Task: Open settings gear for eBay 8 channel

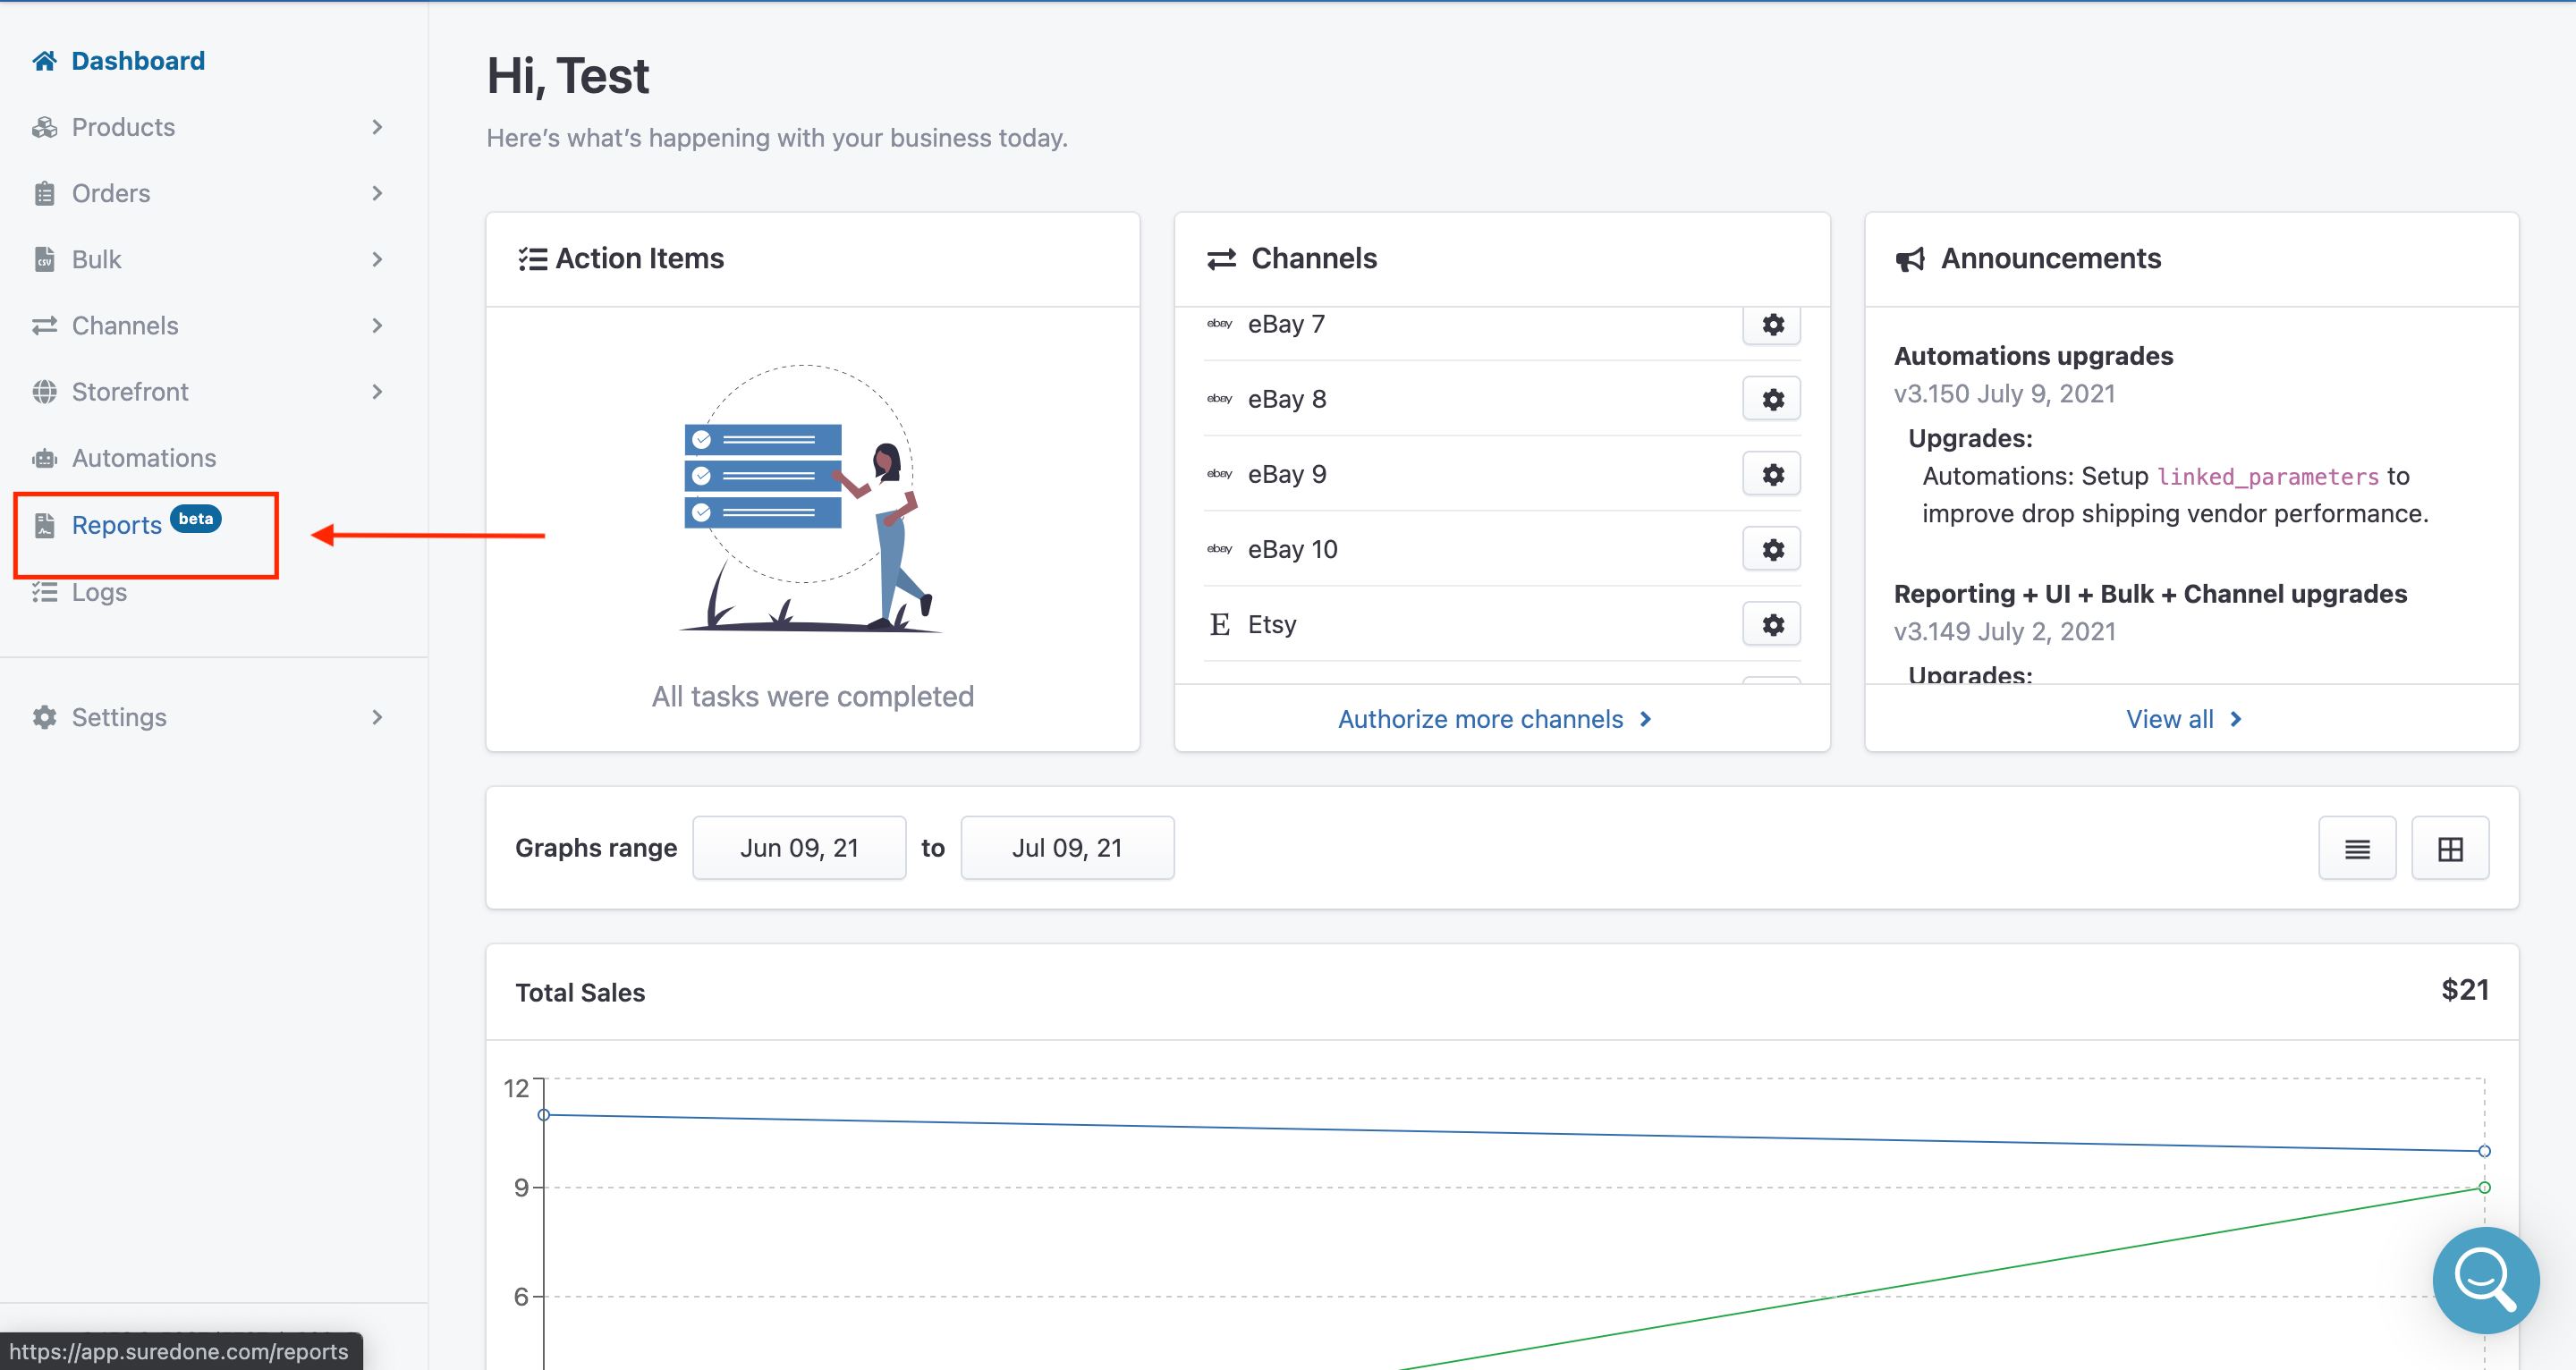Action: point(1771,399)
